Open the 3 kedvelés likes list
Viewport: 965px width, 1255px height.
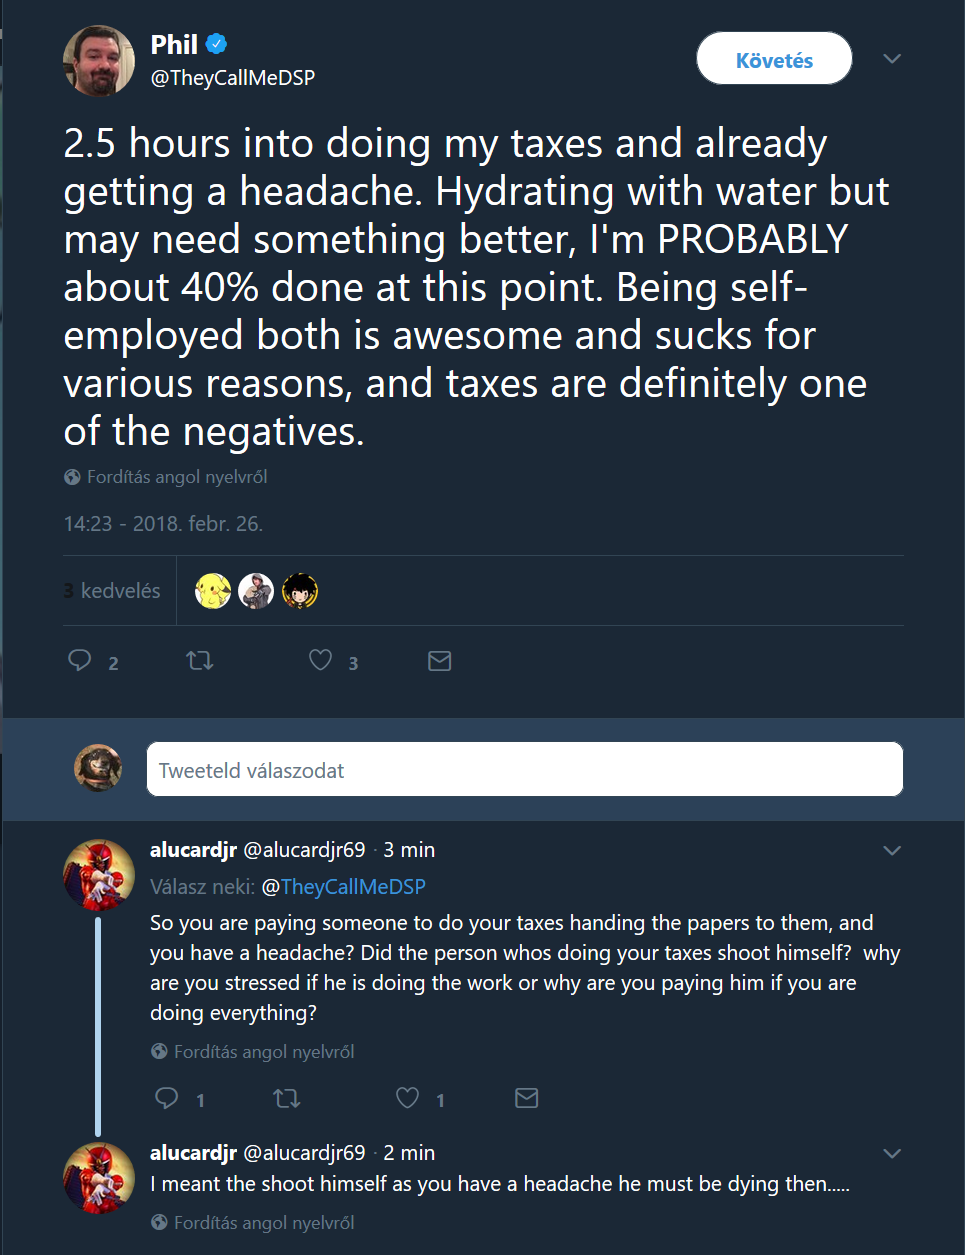(112, 591)
